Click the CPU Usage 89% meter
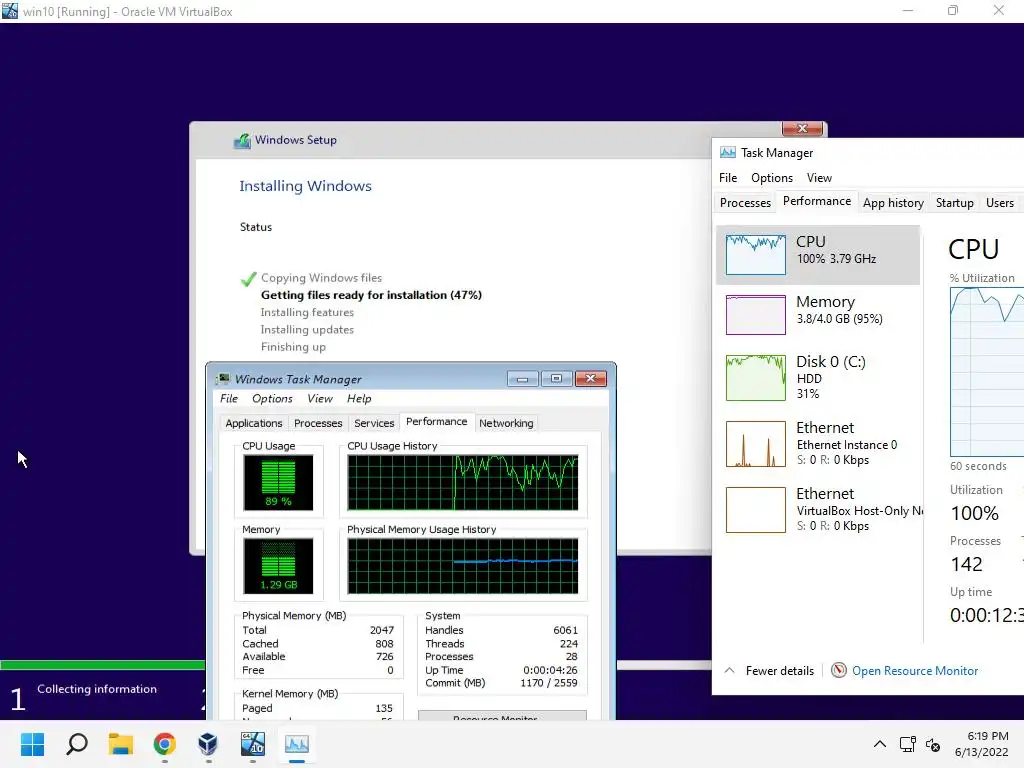Screen dimensions: 1024x768 pyautogui.click(x=278, y=483)
